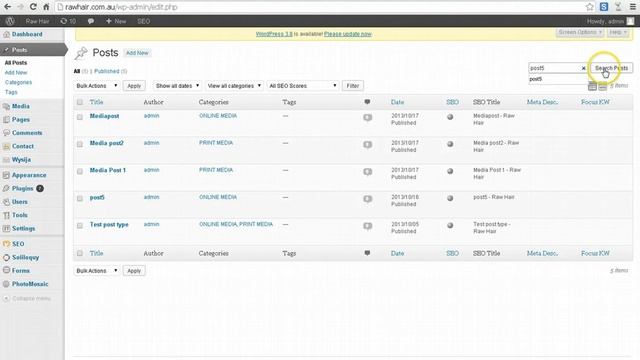Click Add New beside Posts heading
The height and width of the screenshot is (360, 640).
(137, 53)
